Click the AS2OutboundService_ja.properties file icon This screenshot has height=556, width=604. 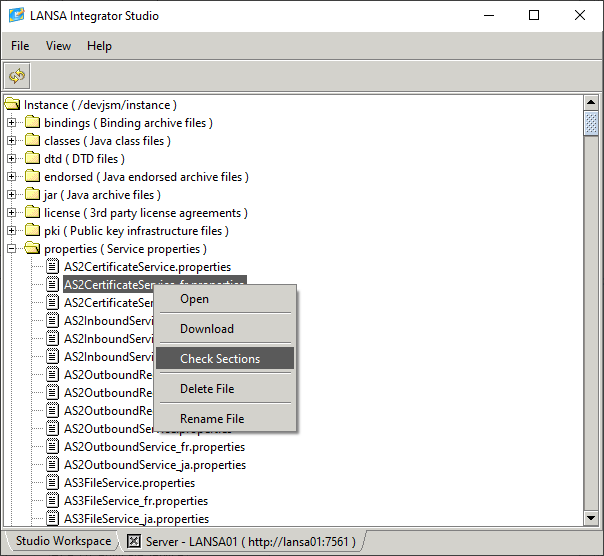[53, 465]
